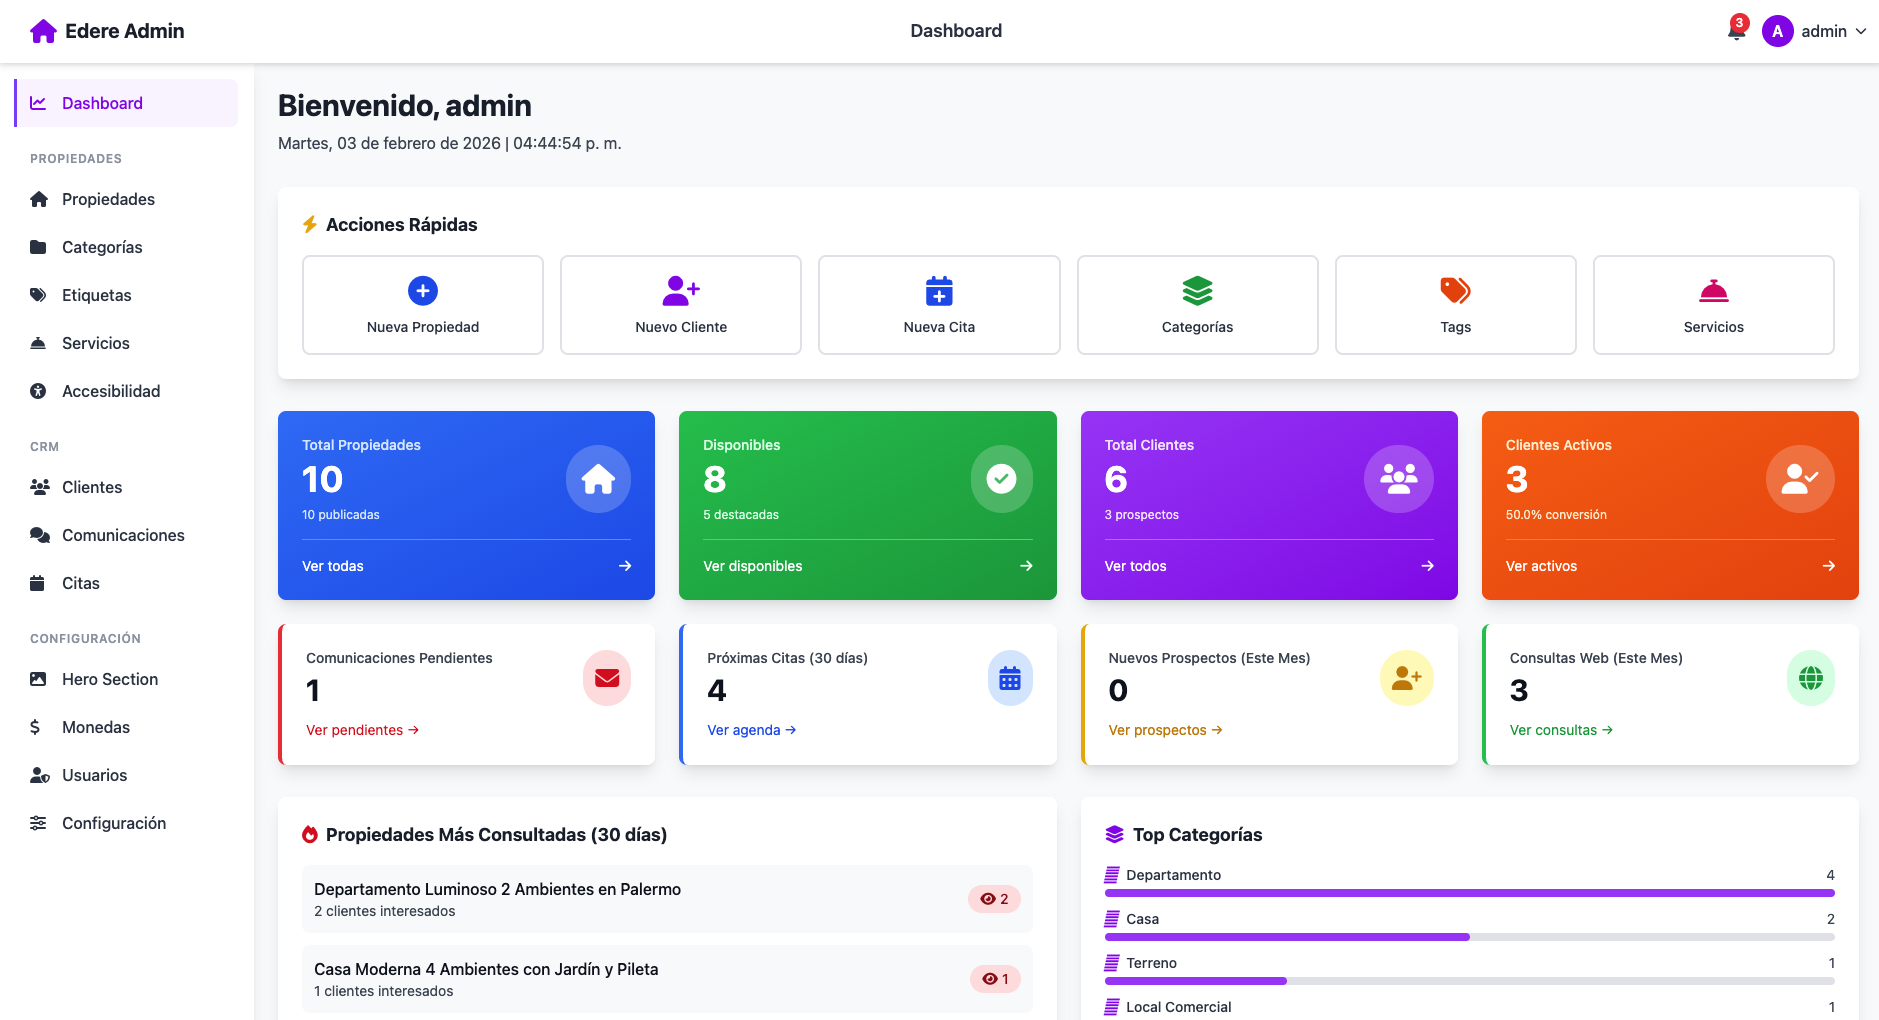Click the Tags quick action icon
Screen dimensions: 1879x1020
(x=1455, y=291)
